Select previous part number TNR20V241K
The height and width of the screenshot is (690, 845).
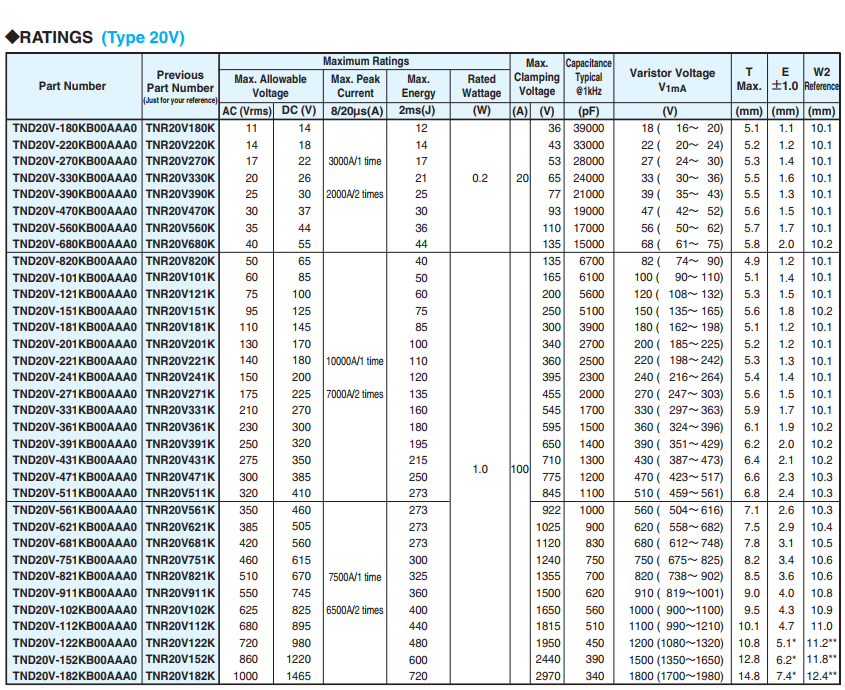[x=180, y=377]
